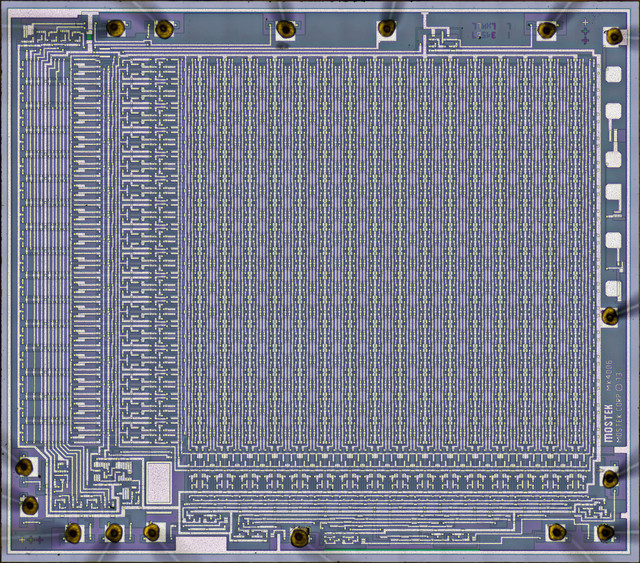
Task: Click the MK4006 part number marking
Action: tap(609, 376)
